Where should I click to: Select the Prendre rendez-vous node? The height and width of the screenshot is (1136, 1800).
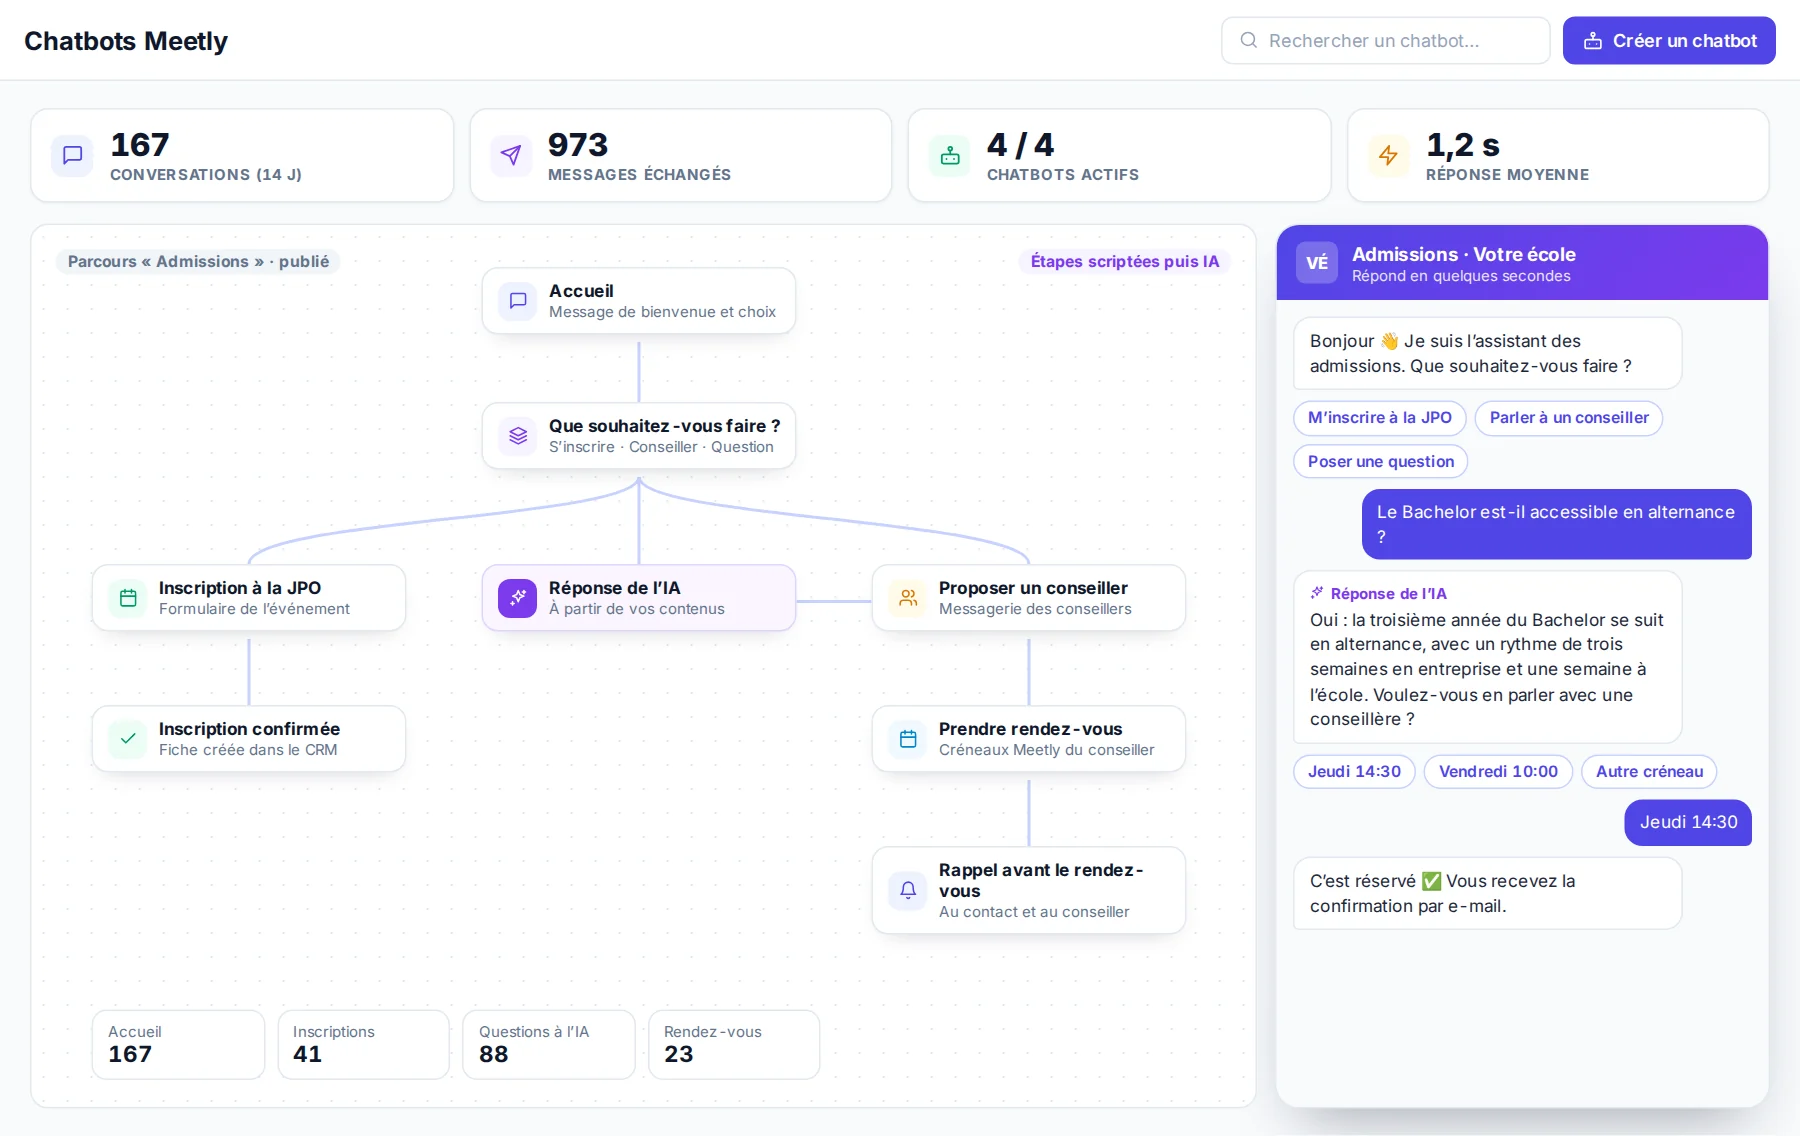click(1029, 739)
